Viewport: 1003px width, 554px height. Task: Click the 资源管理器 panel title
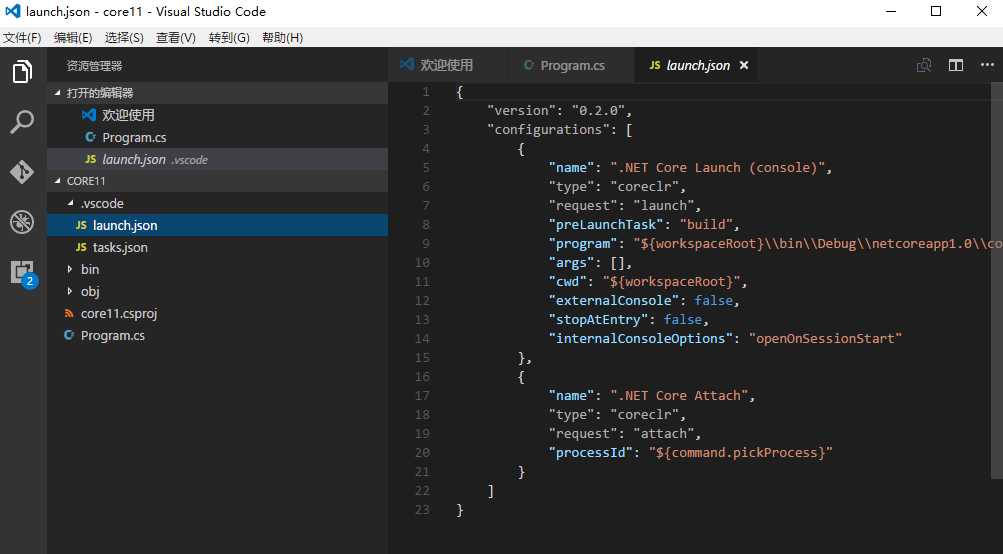point(94,66)
